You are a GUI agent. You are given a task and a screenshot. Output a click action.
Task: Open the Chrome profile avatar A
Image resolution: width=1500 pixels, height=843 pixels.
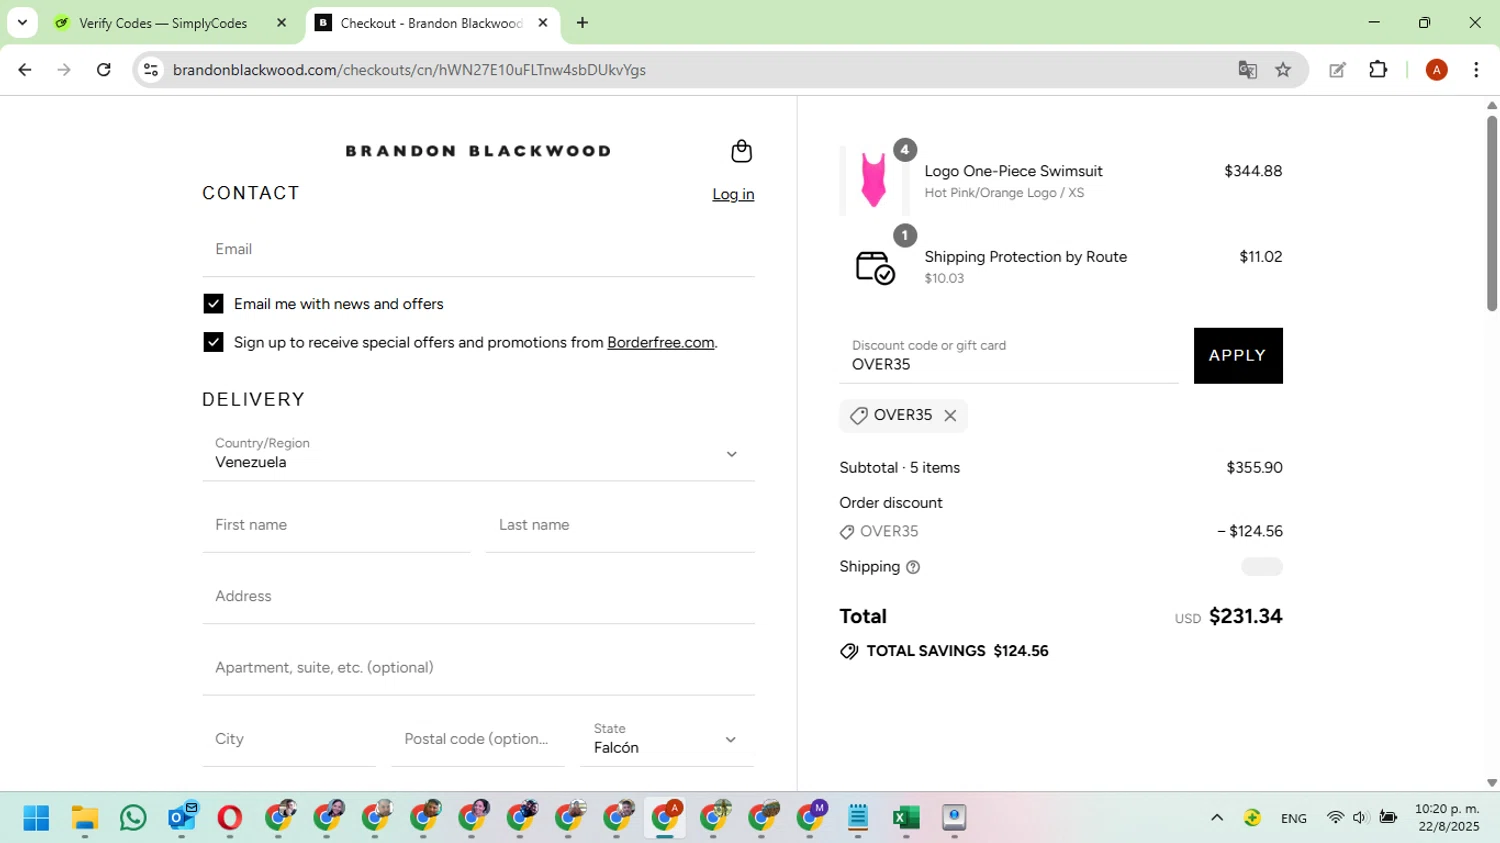point(1436,70)
